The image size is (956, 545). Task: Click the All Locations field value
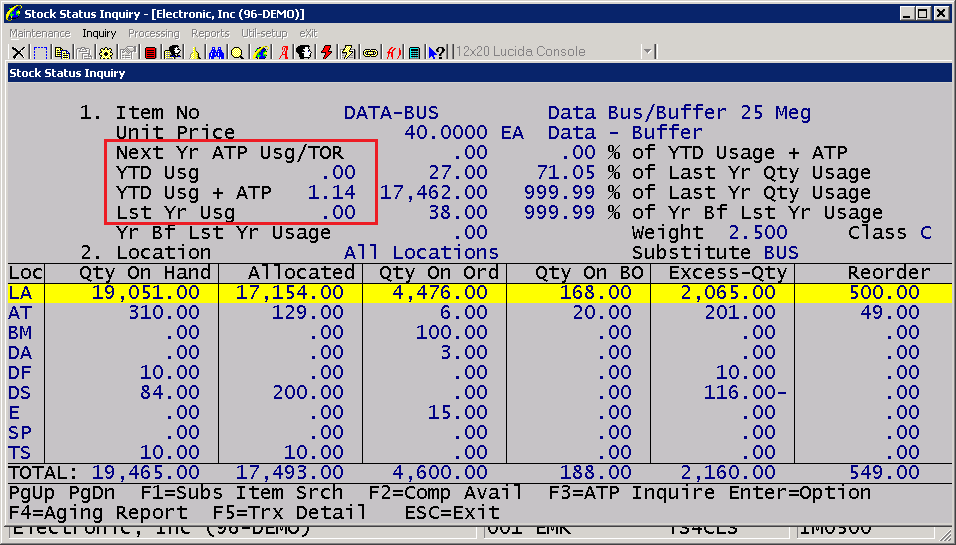click(421, 252)
